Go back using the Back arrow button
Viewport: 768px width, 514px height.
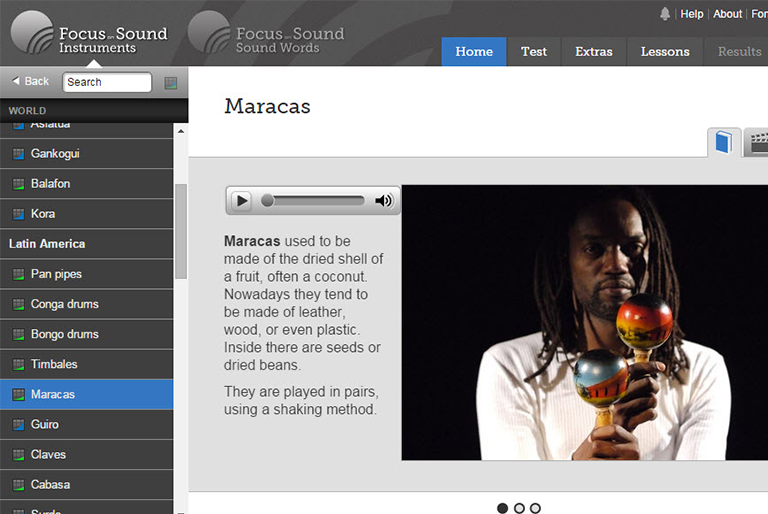30,81
